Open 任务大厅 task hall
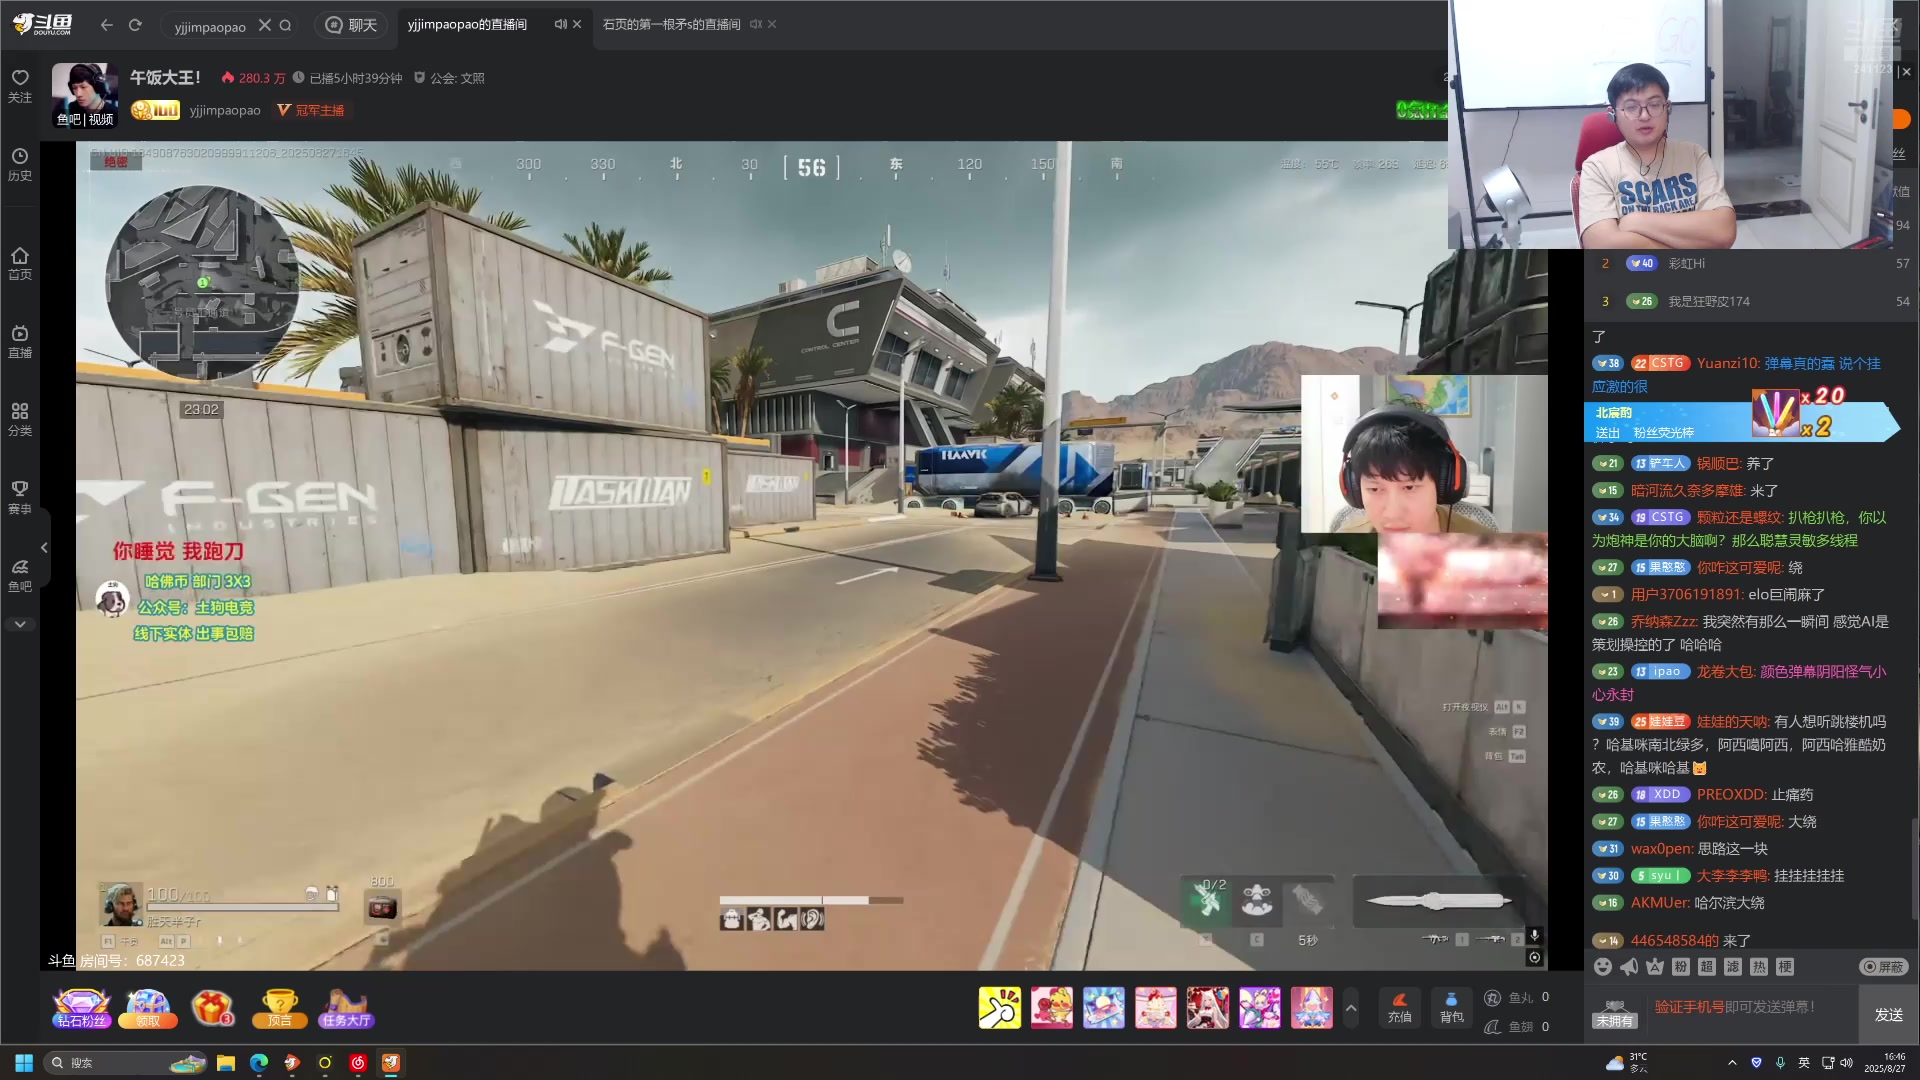Image resolution: width=1920 pixels, height=1080 pixels. point(346,1008)
